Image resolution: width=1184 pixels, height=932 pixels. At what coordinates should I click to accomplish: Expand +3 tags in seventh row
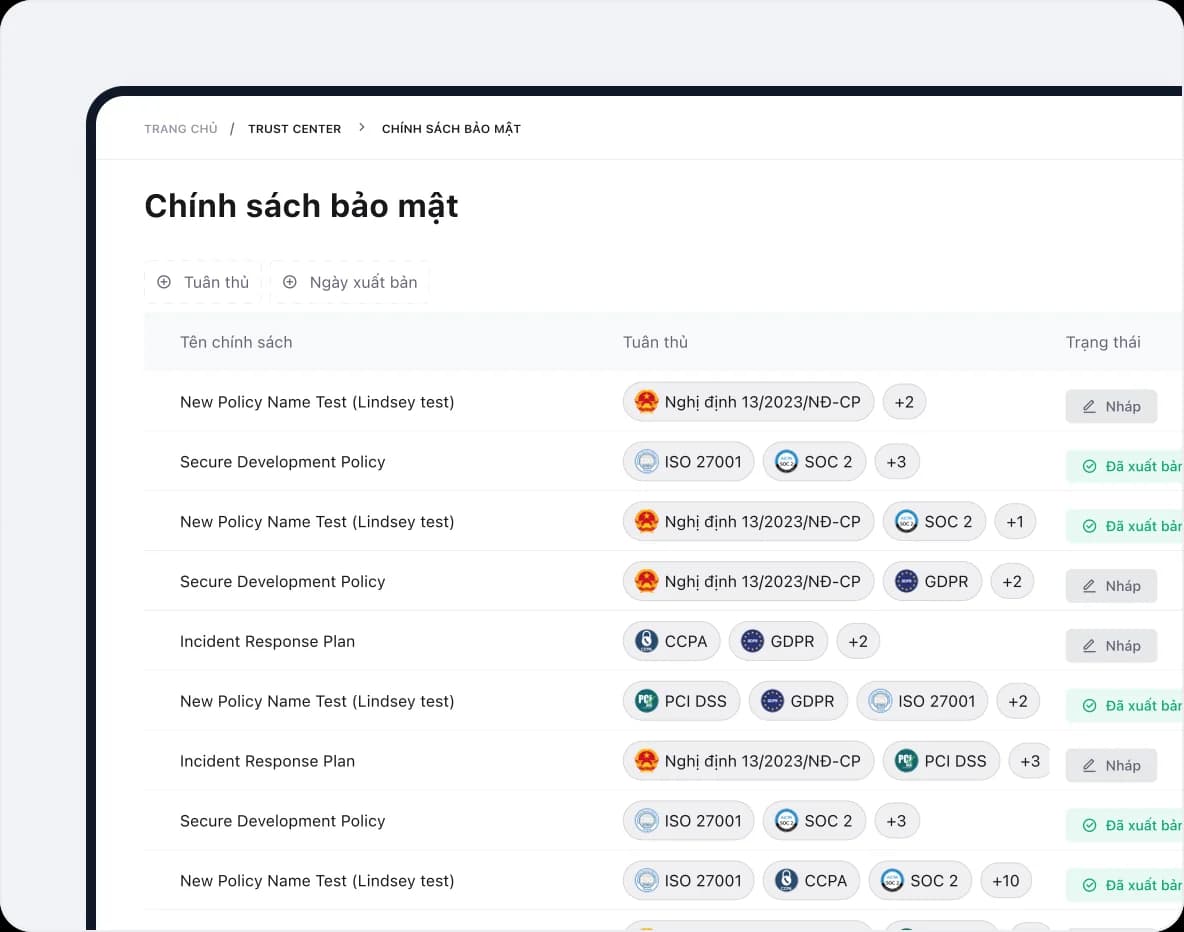pyautogui.click(x=1030, y=761)
